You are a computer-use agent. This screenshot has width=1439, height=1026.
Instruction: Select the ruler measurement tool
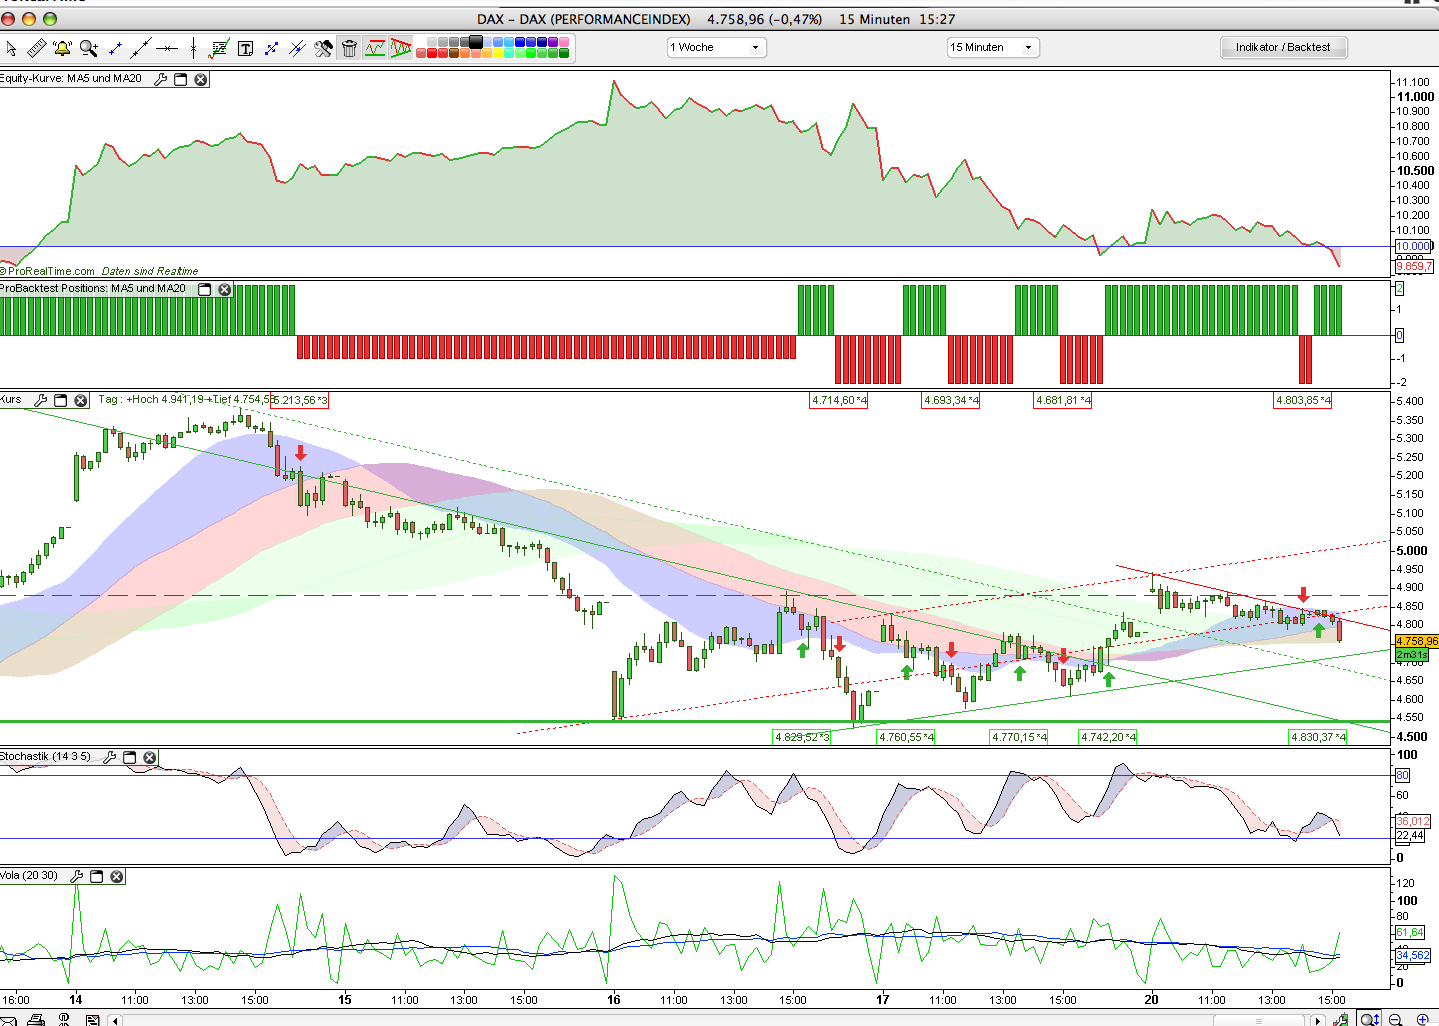pos(37,48)
